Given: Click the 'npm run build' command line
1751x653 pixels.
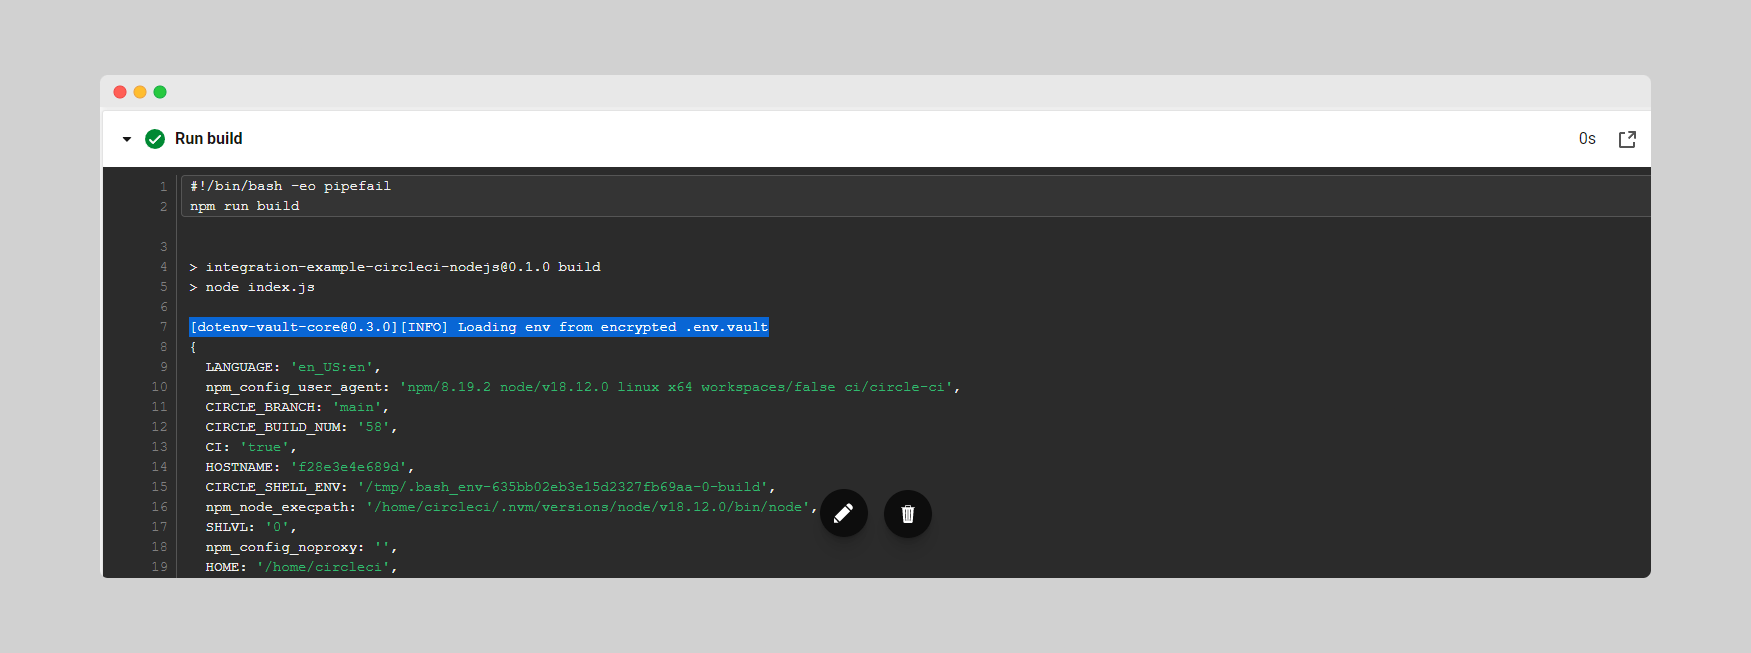Looking at the screenshot, I should 244,206.
